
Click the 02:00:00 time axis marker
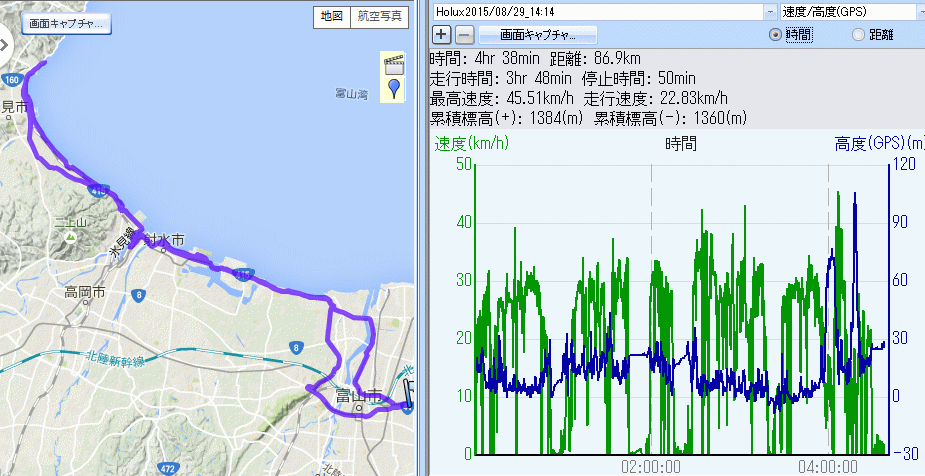point(651,466)
